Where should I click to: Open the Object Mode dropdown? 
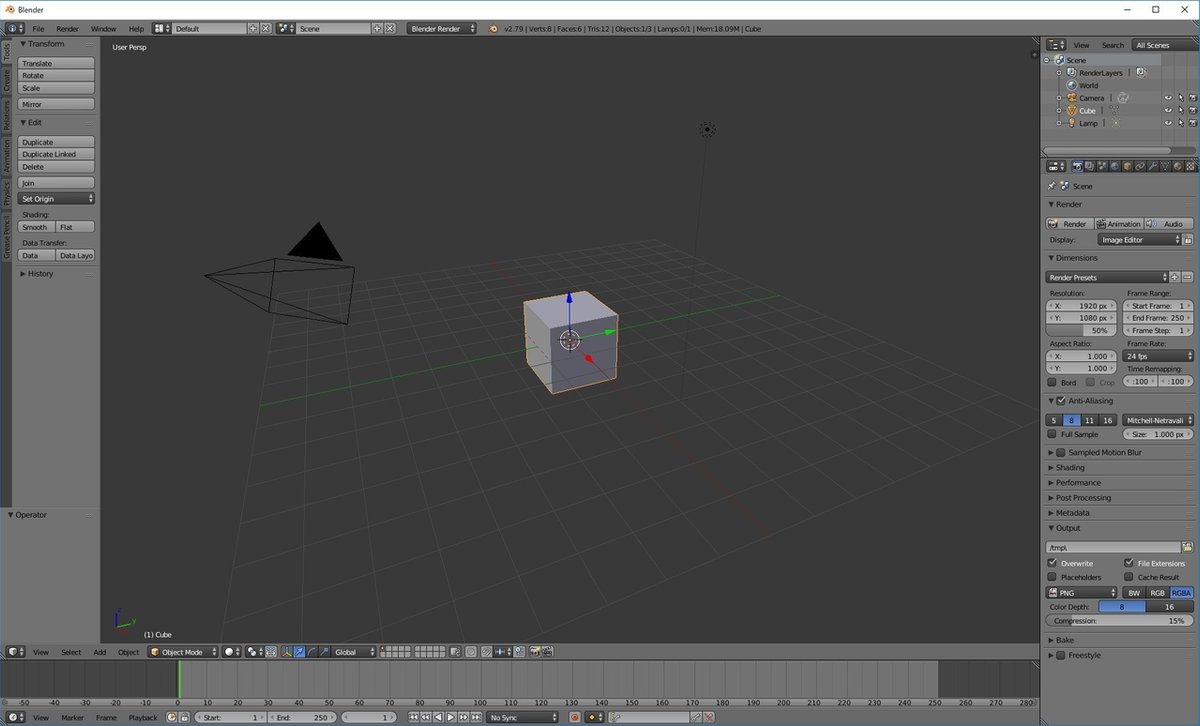tap(182, 652)
